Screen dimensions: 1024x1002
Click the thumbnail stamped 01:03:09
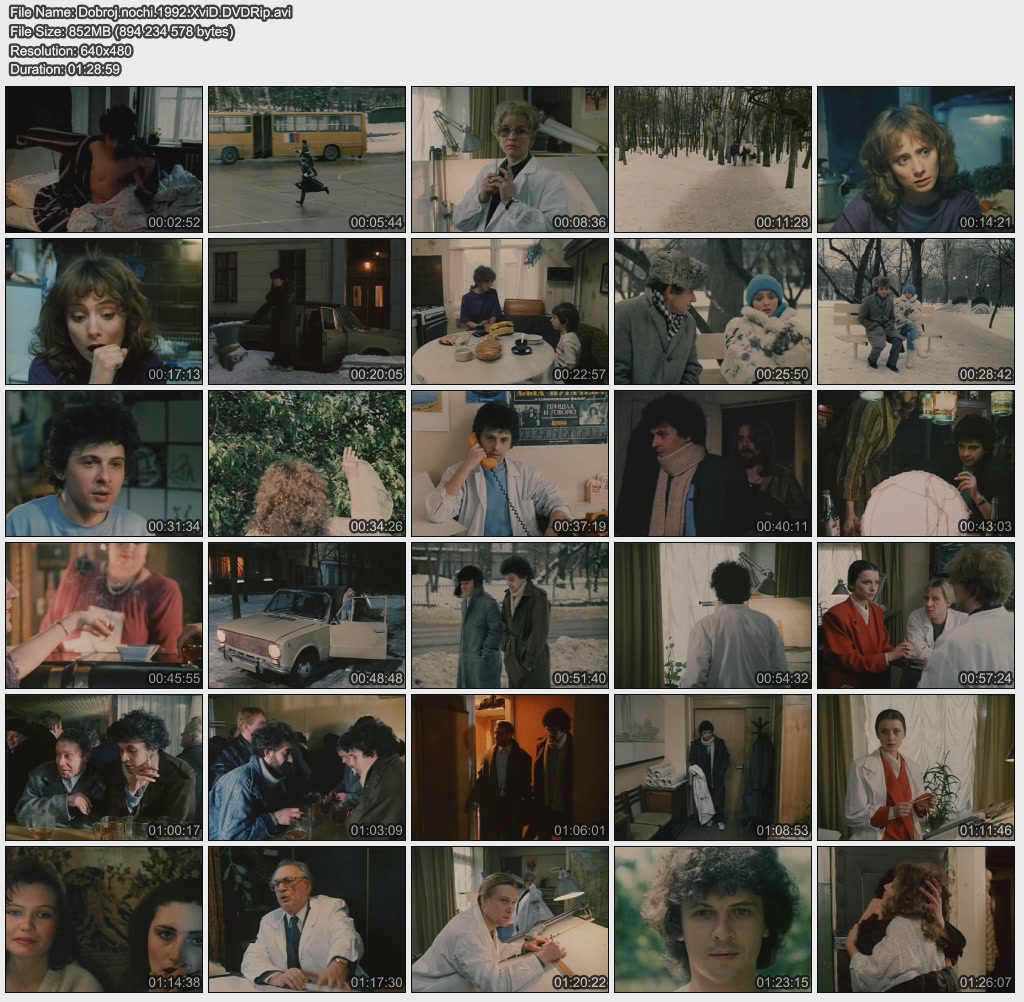pos(307,768)
